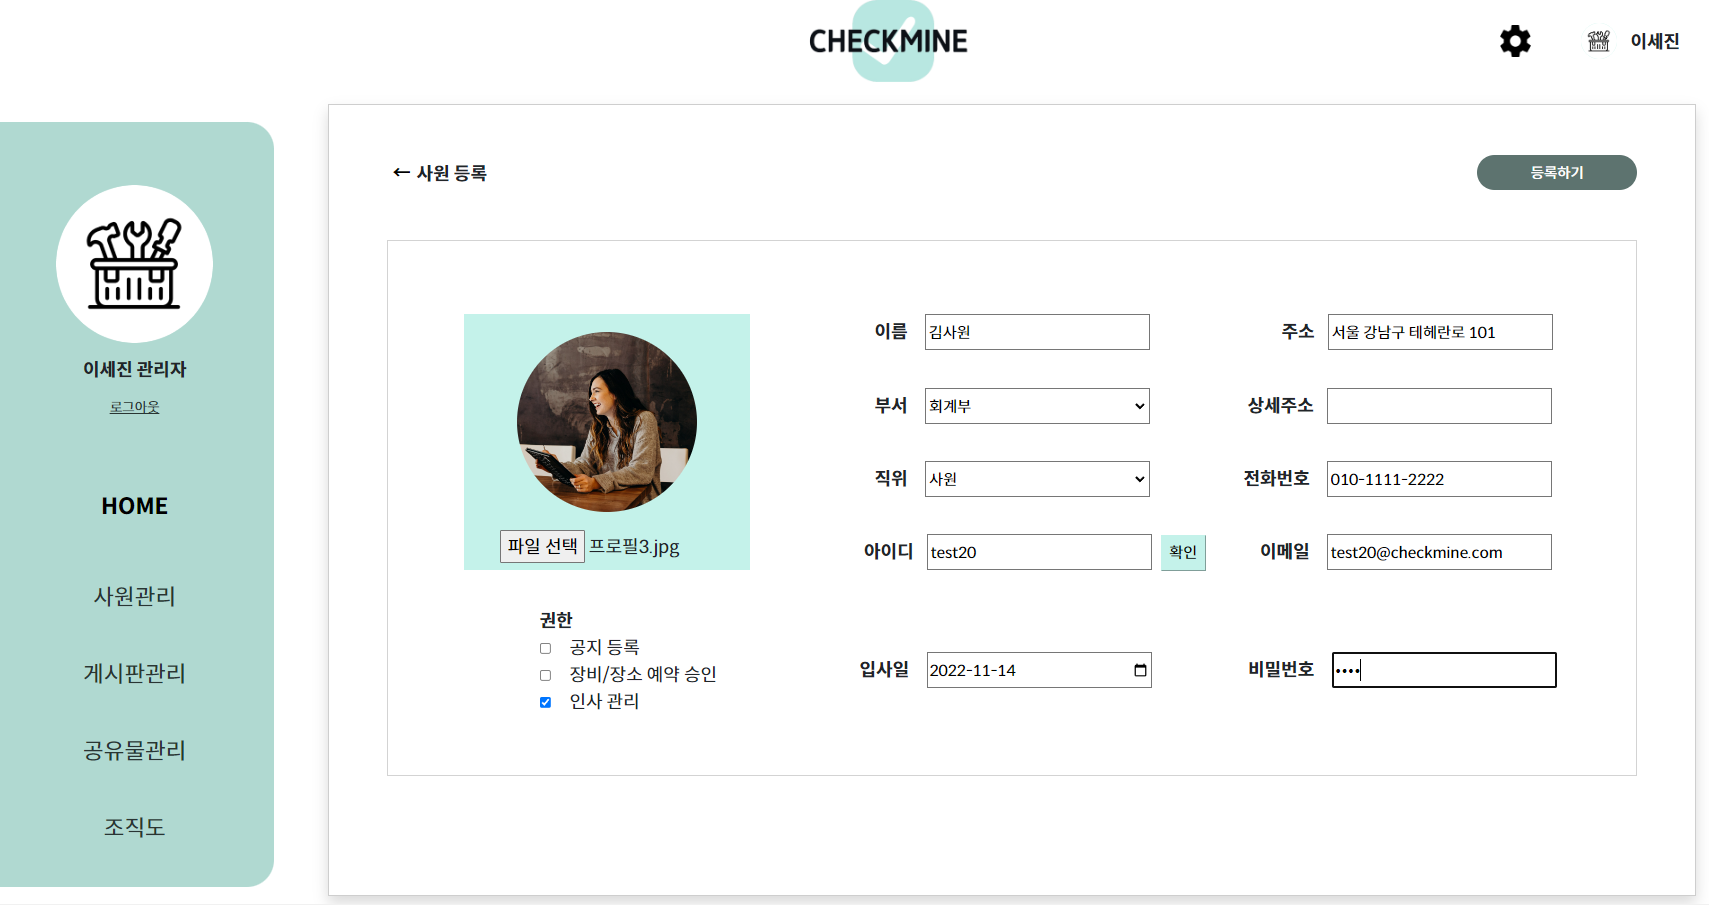Navigate to HOME in the sidebar
Screen dimensions: 1709x905
pyautogui.click(x=134, y=506)
